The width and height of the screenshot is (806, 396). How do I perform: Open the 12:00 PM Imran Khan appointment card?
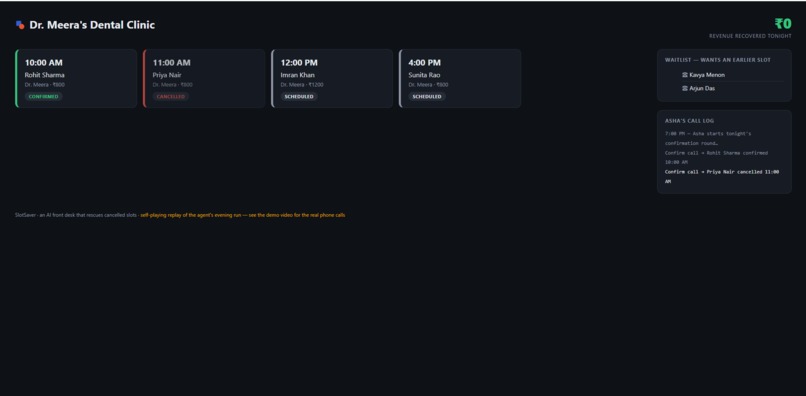(332, 78)
